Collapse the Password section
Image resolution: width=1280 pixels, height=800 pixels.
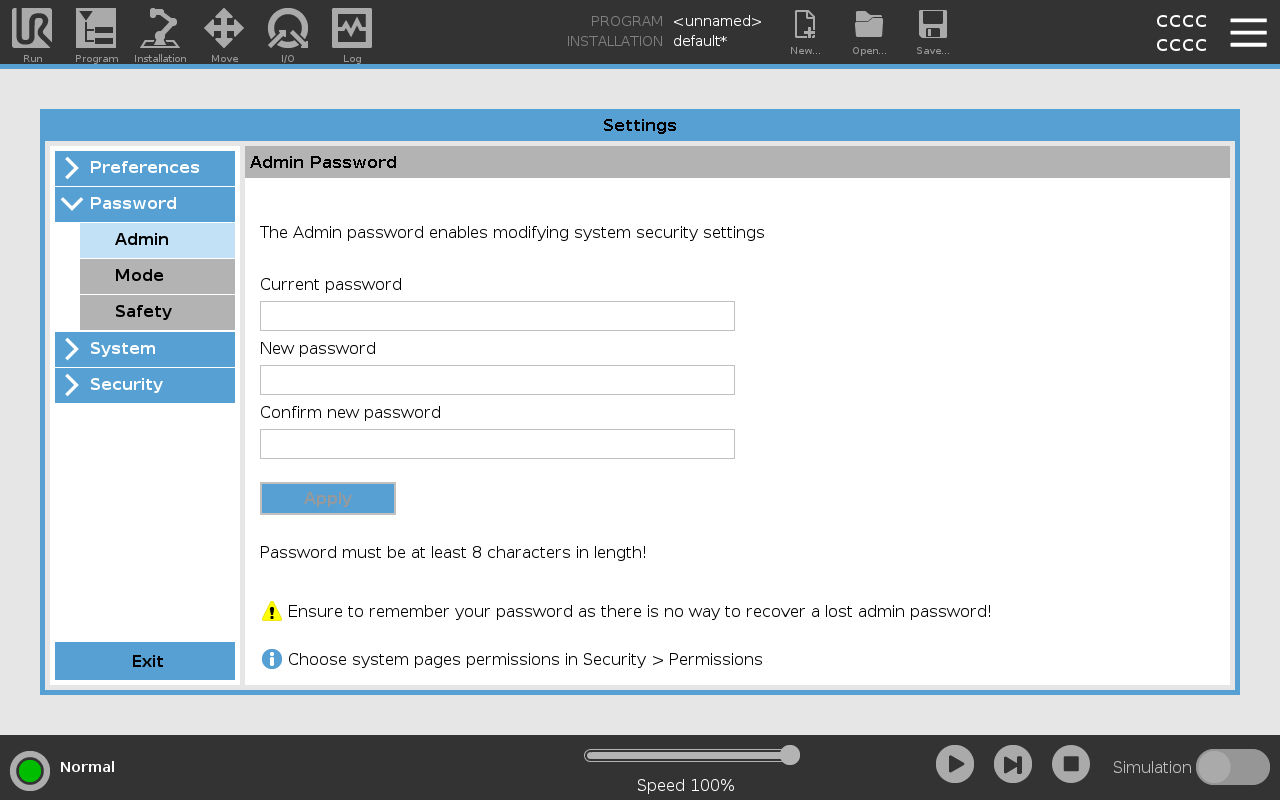point(145,203)
